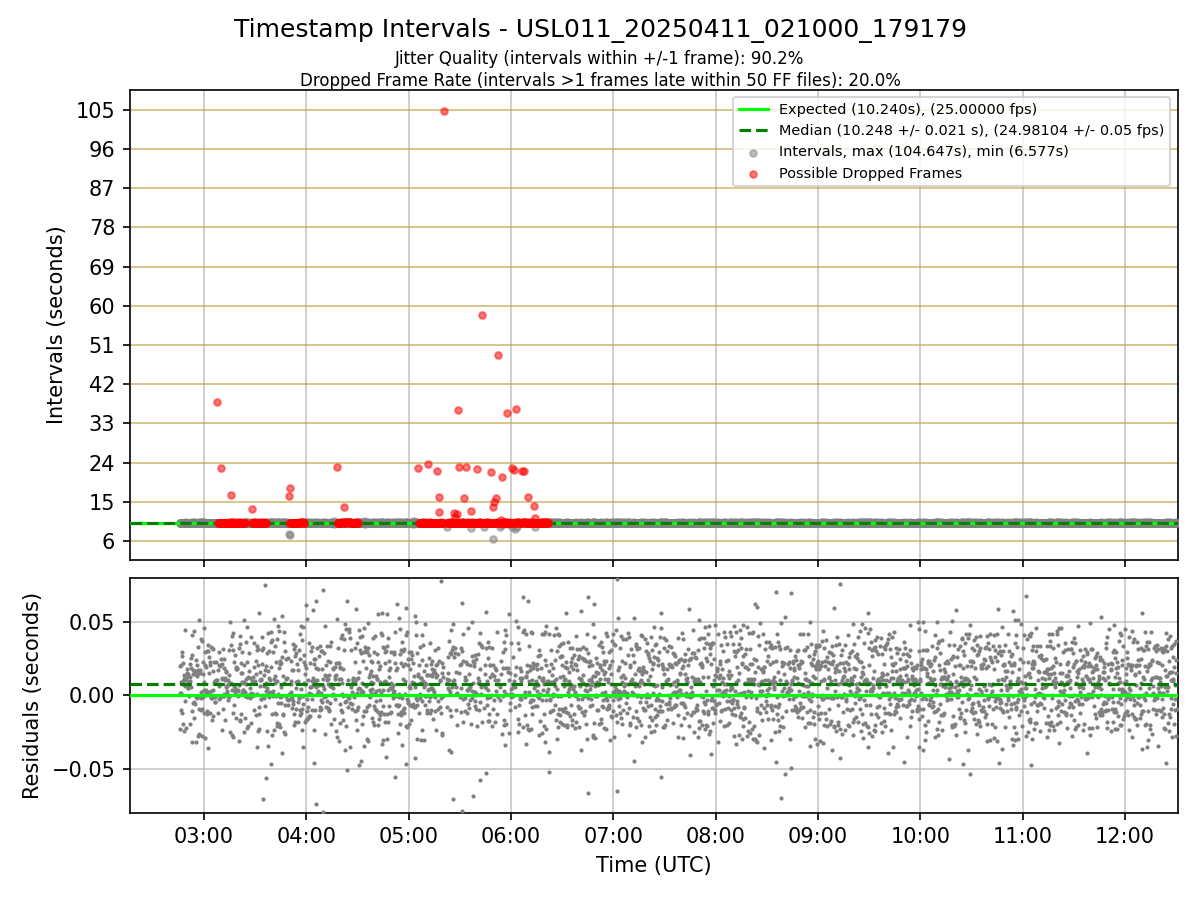Click the x-axis tick label '06:00'
The height and width of the screenshot is (900, 1200).
[x=511, y=835]
